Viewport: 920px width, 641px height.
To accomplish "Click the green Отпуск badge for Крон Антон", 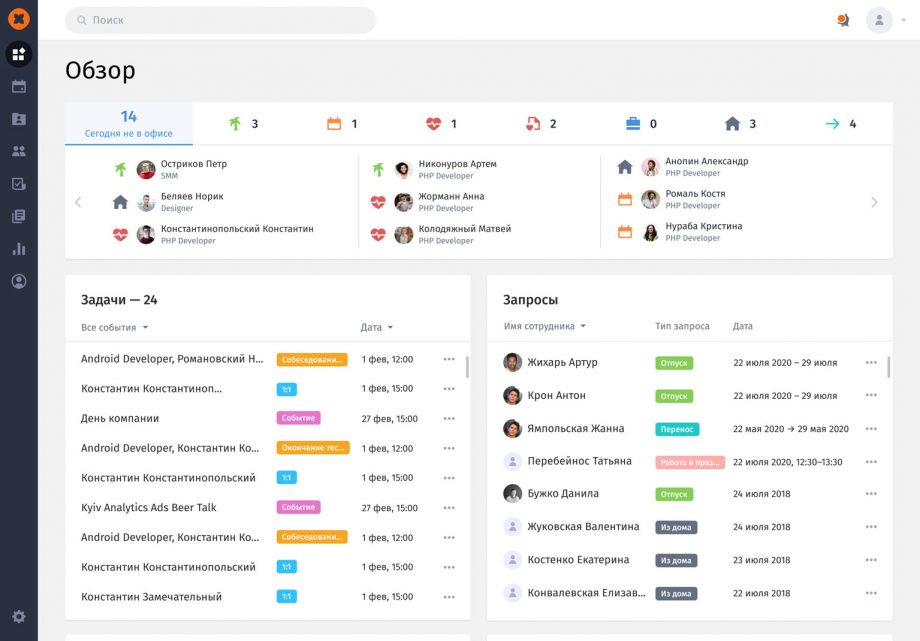I will [x=675, y=395].
